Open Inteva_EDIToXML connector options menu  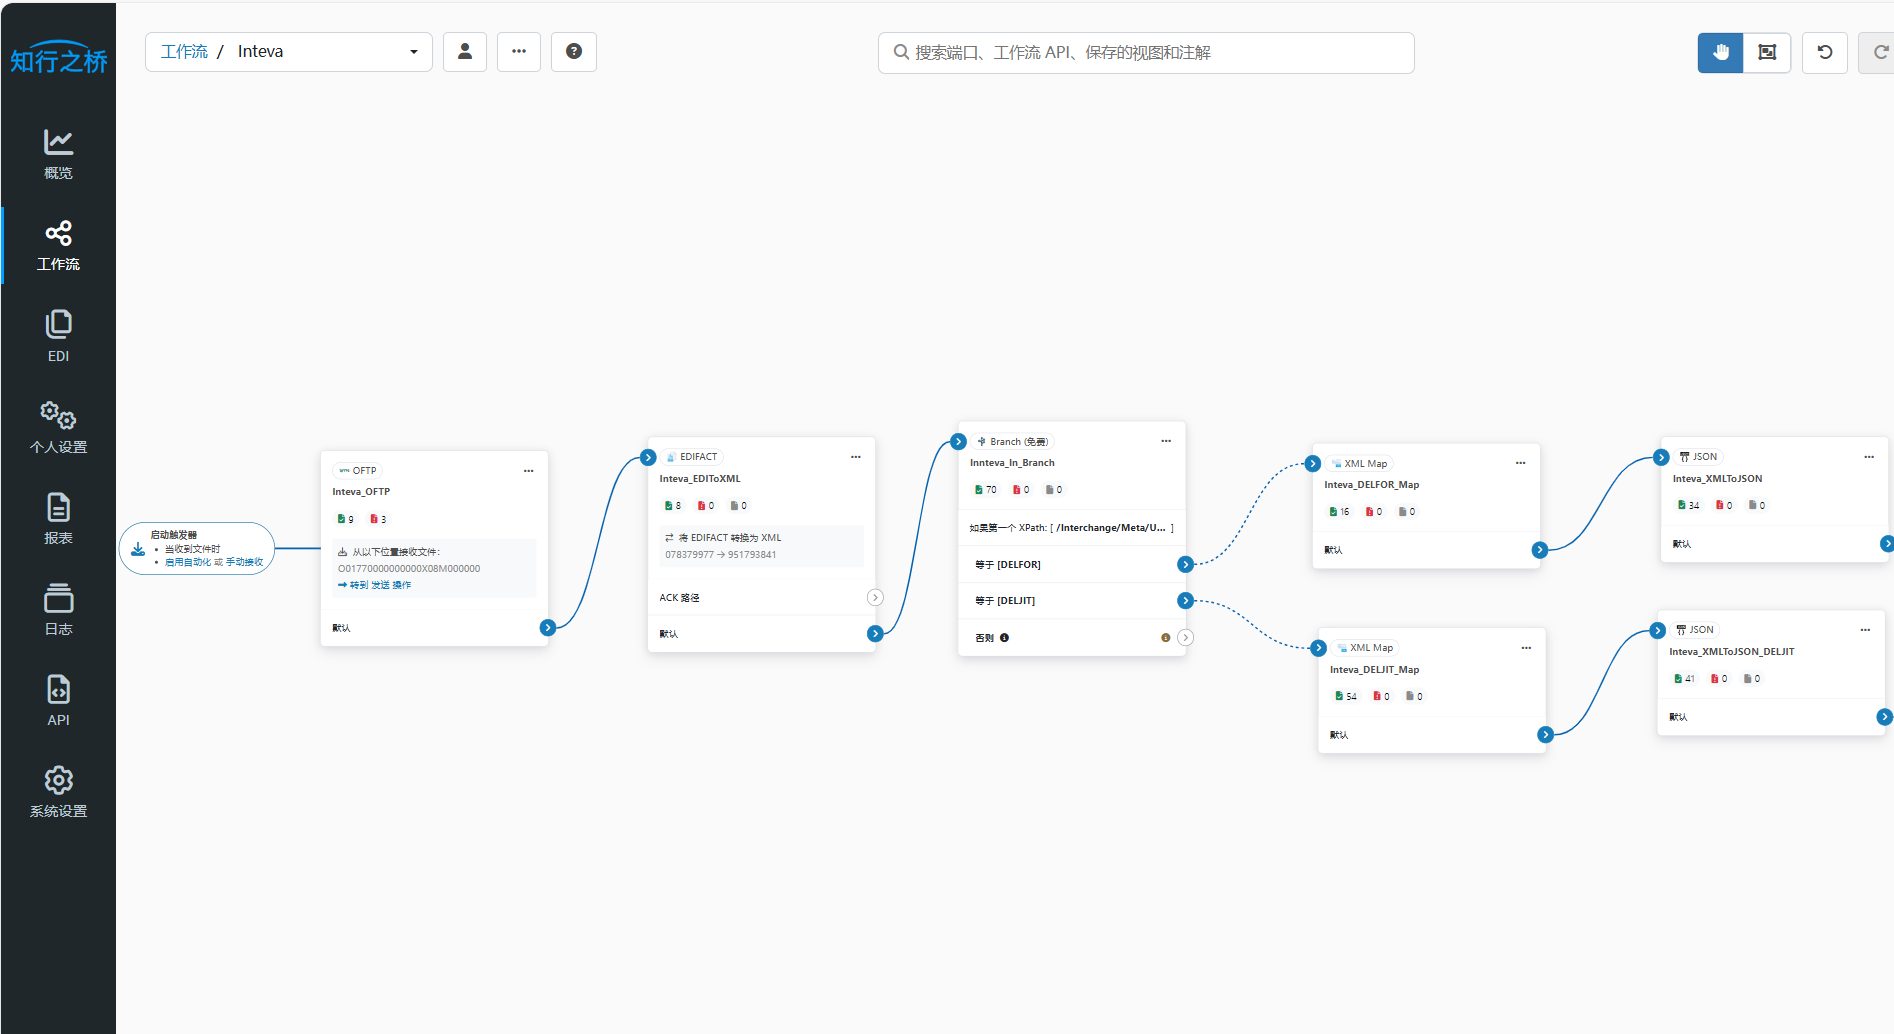pyautogui.click(x=856, y=457)
